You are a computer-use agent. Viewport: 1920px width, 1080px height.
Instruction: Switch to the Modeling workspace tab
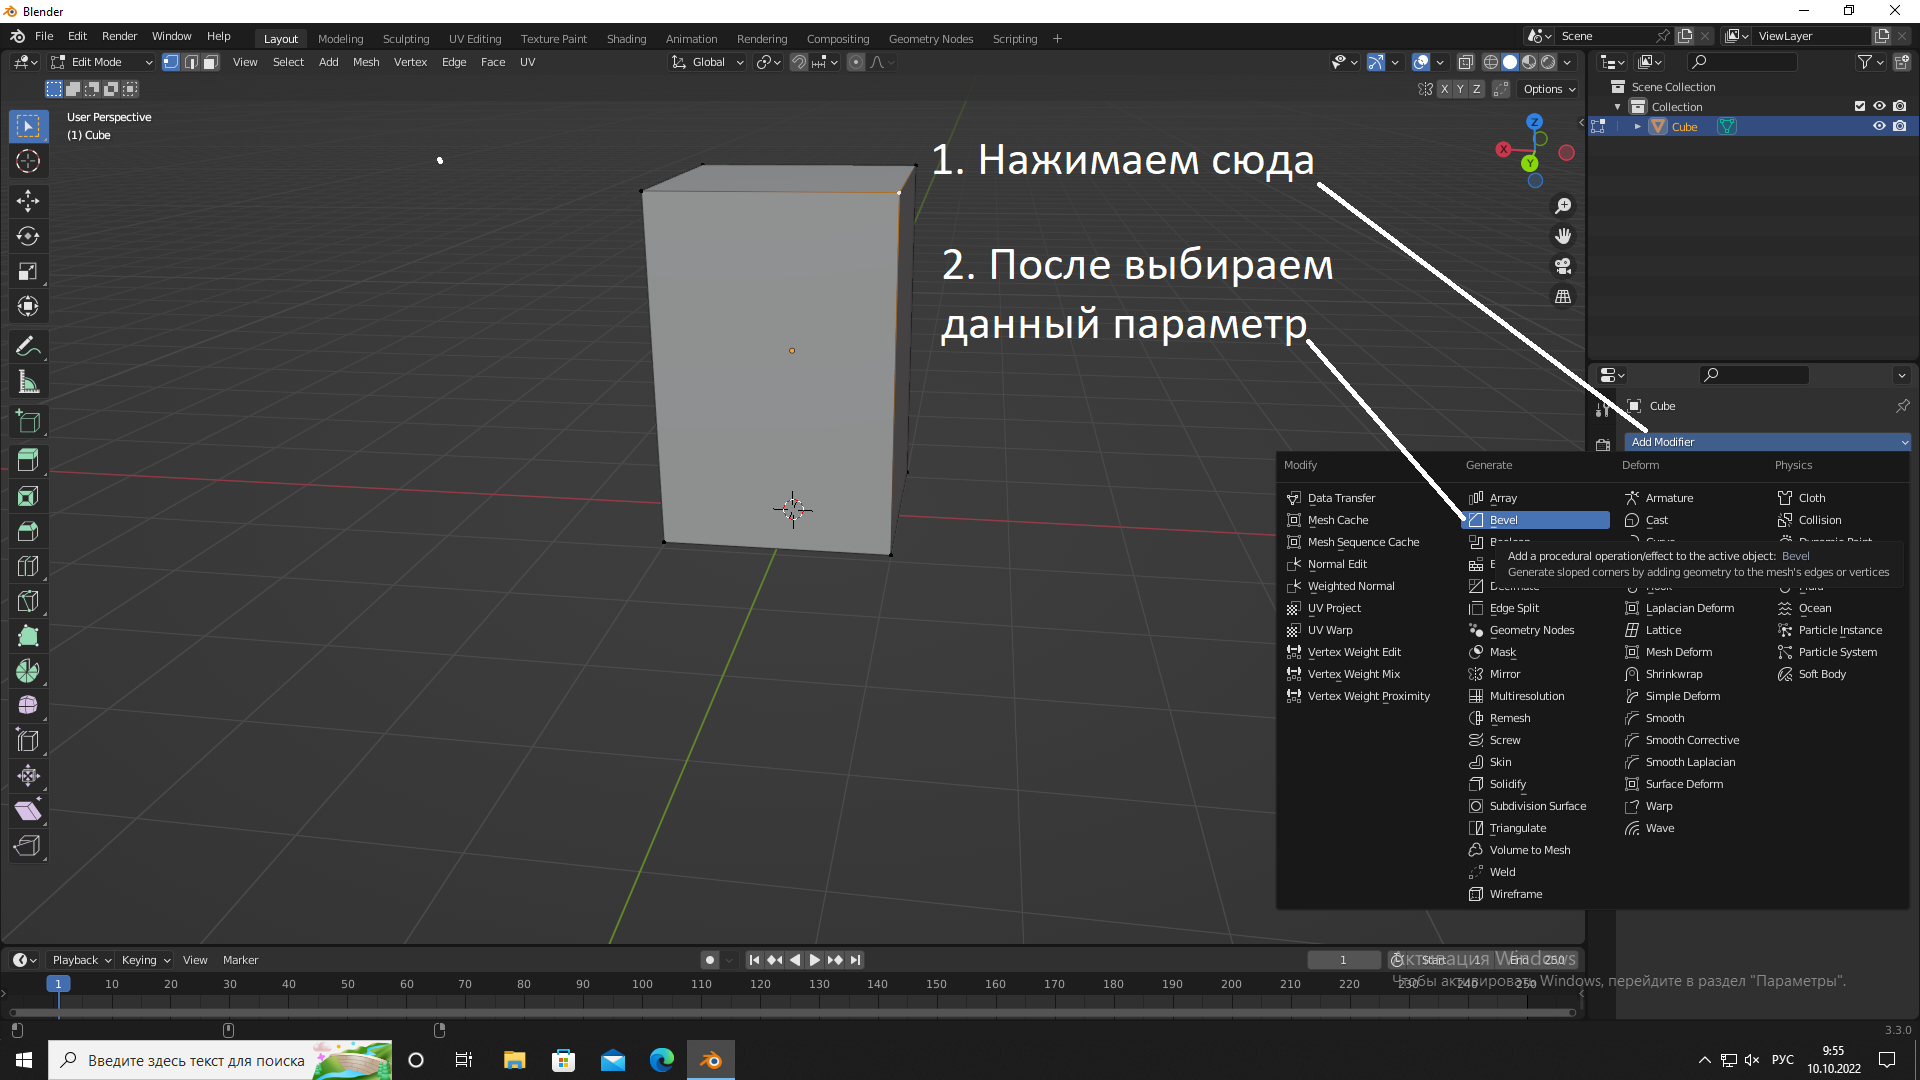point(340,39)
